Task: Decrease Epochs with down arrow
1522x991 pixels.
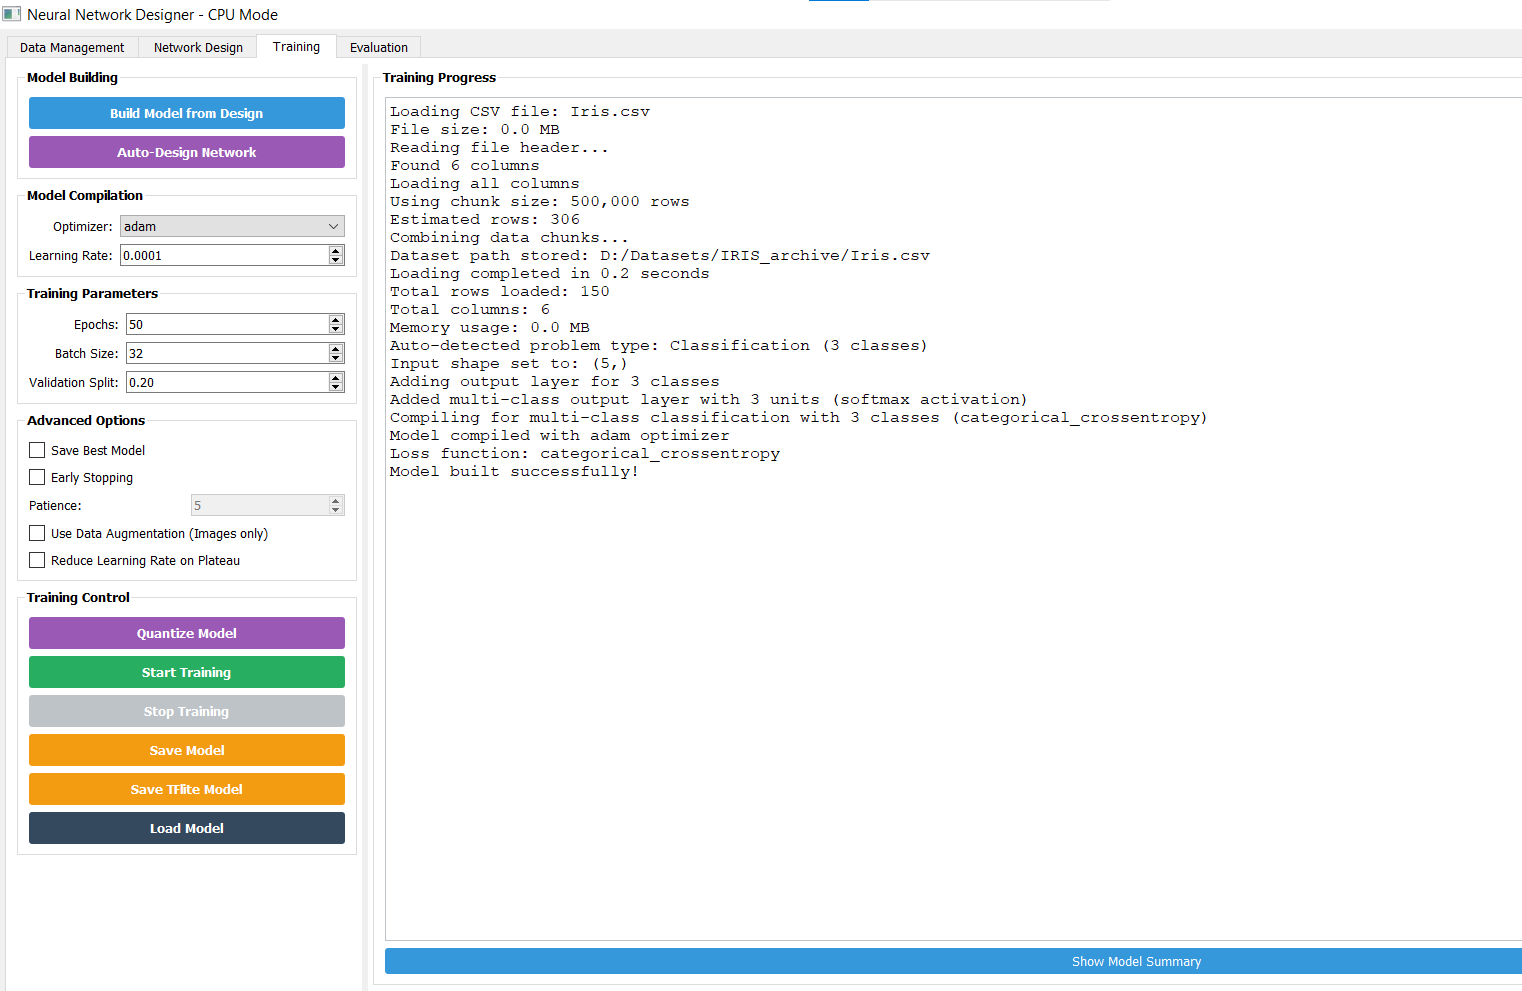Action: (336, 329)
